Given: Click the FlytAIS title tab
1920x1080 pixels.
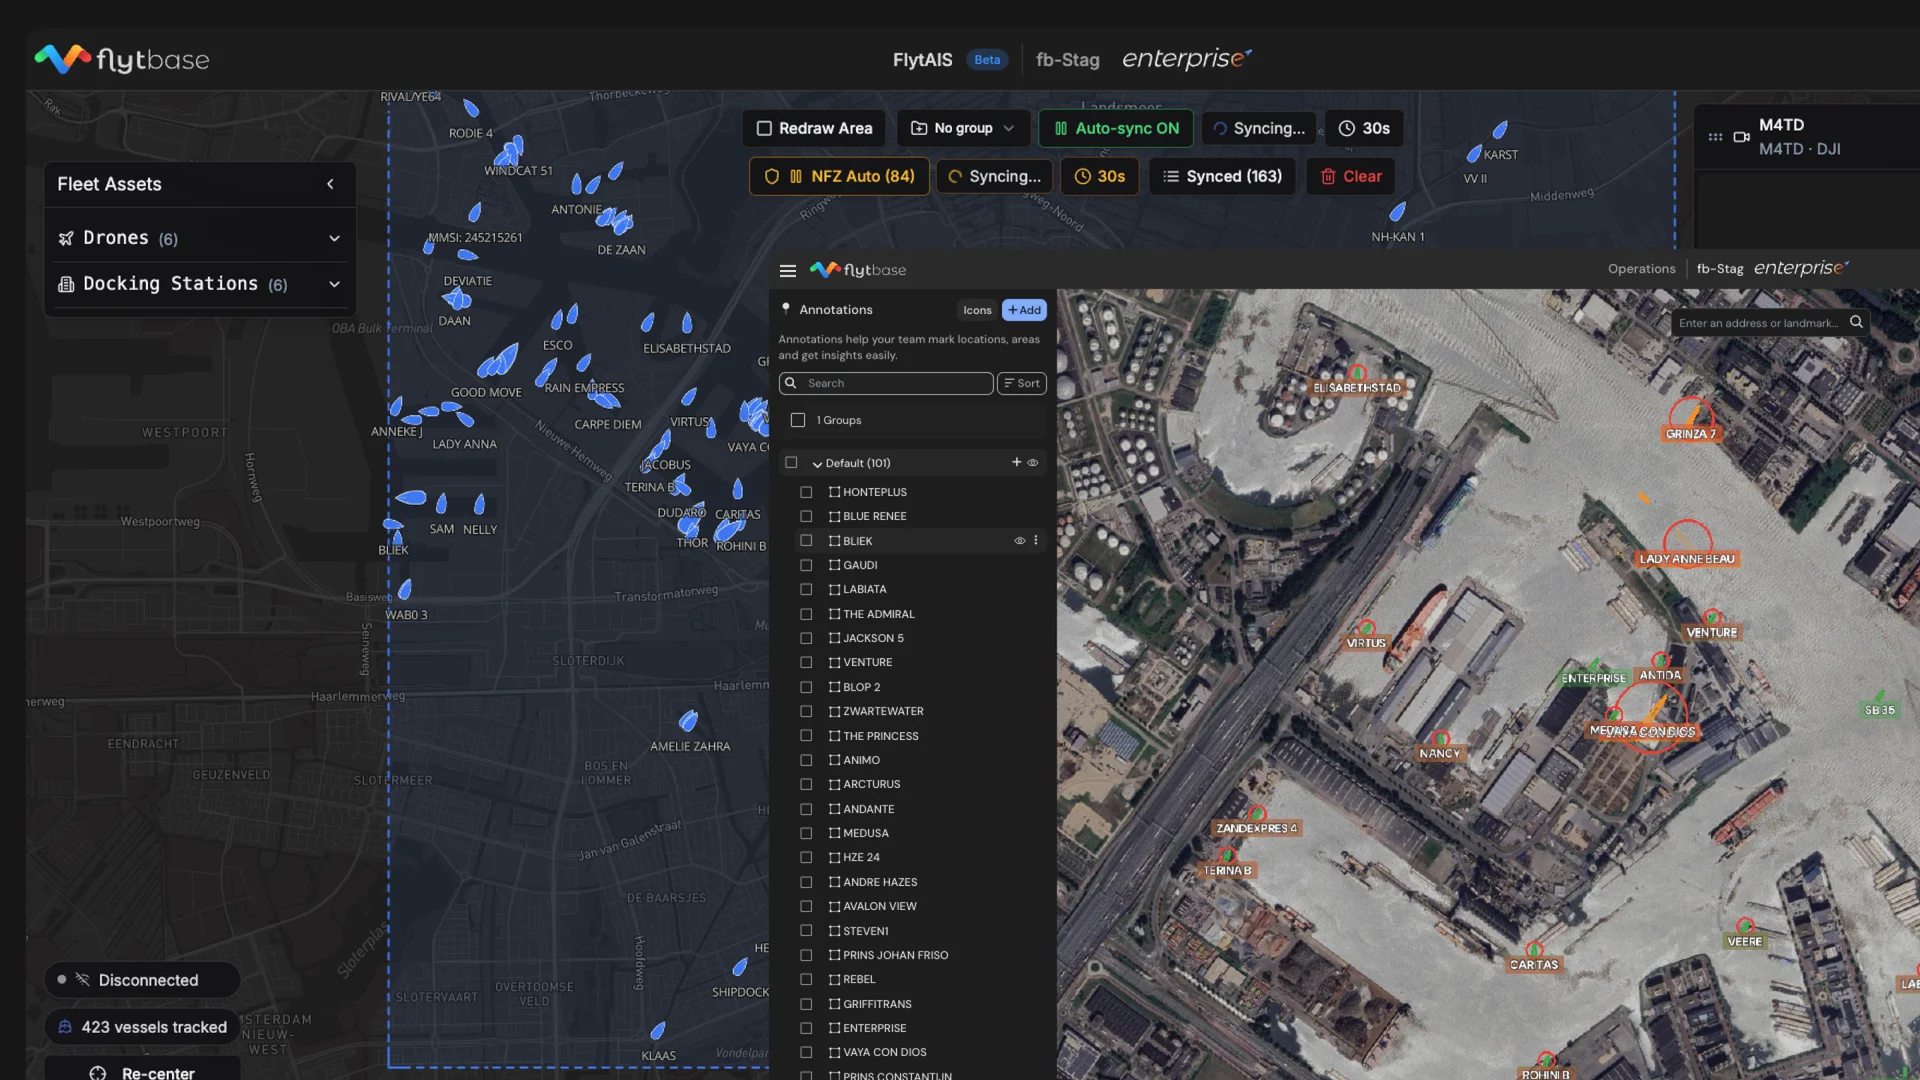Looking at the screenshot, I should pos(922,60).
